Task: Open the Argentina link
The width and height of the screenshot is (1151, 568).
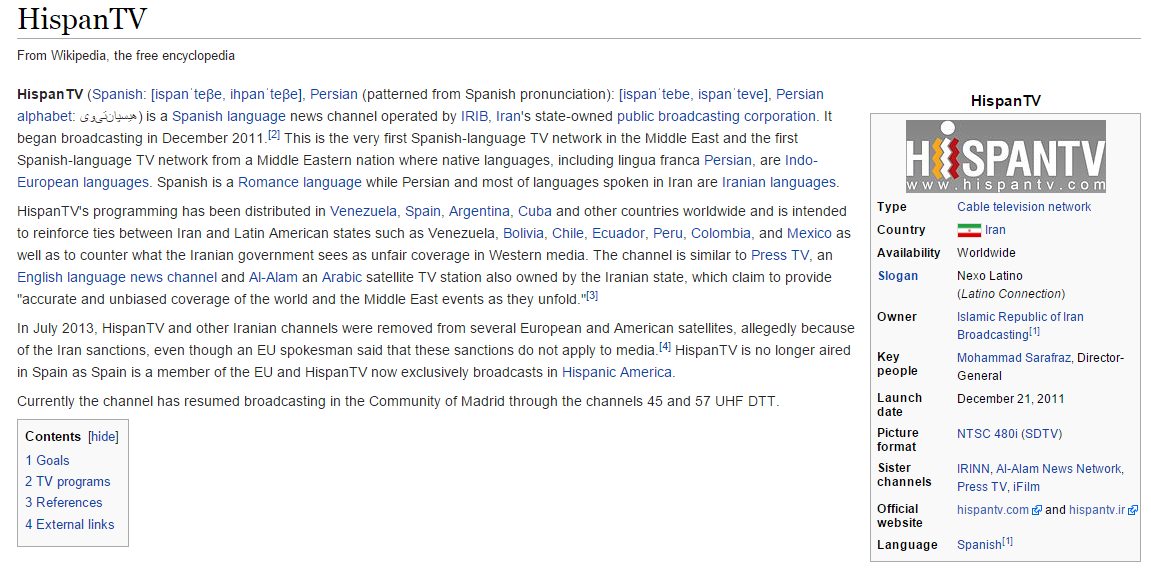Action: (x=479, y=212)
